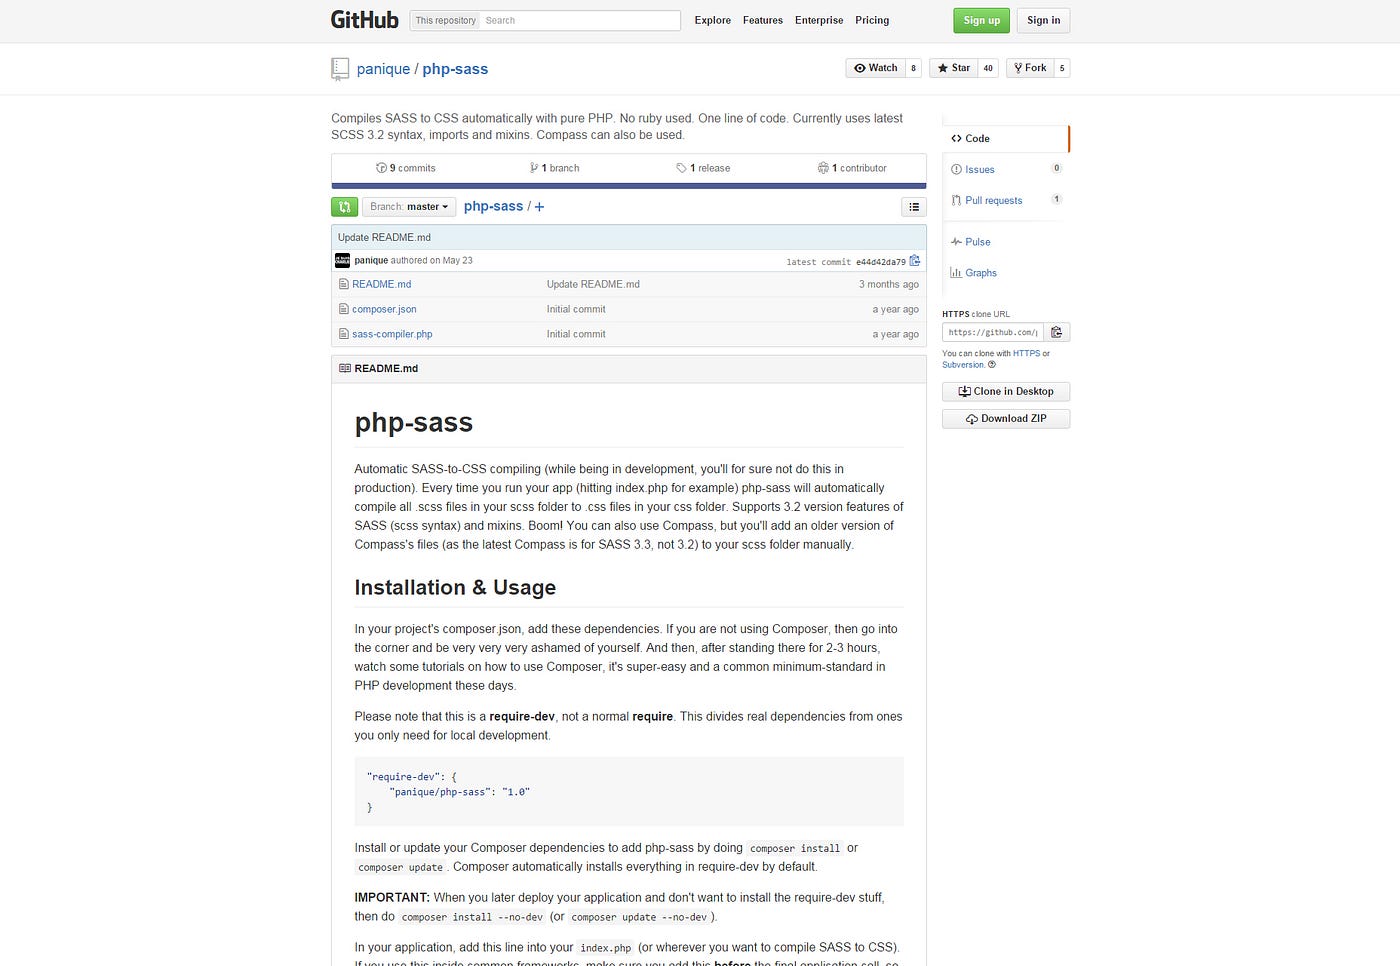Click panique author name in commit bar
1400x966 pixels.
371,260
